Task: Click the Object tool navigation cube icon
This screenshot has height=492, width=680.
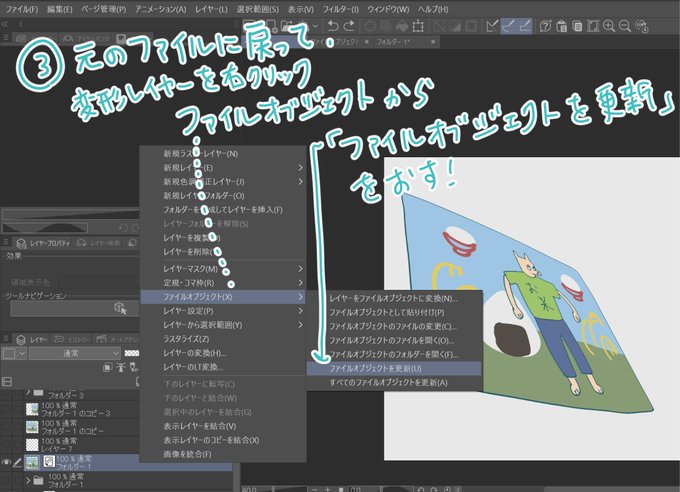Action: tap(121, 308)
